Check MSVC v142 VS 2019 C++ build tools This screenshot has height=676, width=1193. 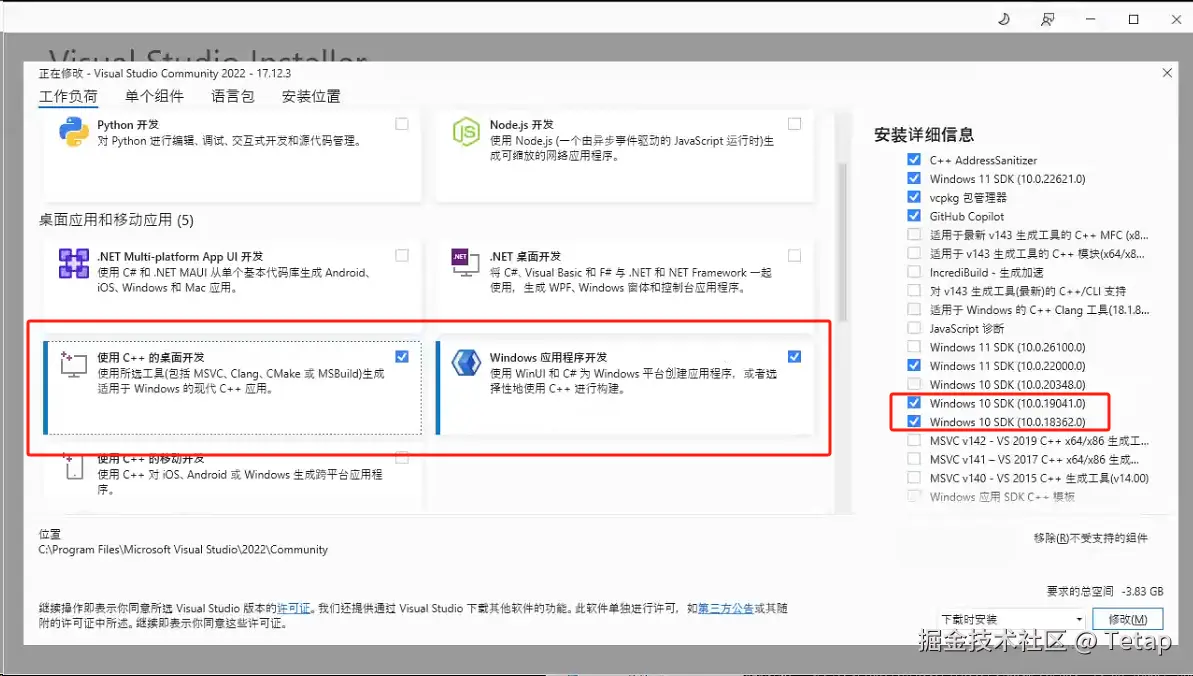[x=914, y=440]
